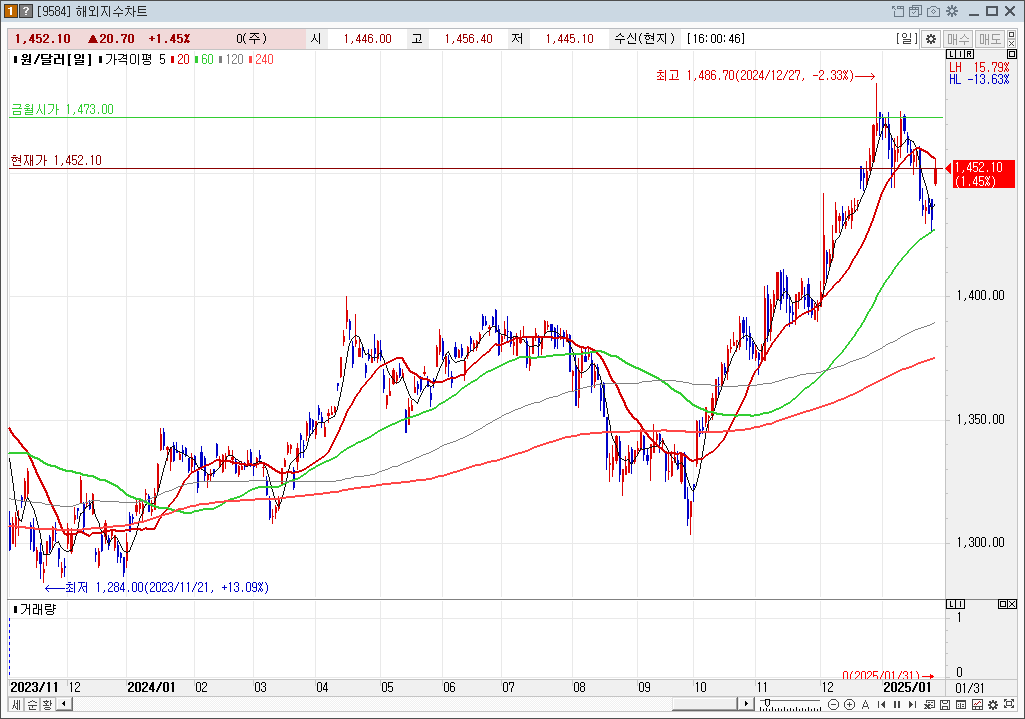
Task: Jump to the first chart bar
Action: click(x=881, y=705)
